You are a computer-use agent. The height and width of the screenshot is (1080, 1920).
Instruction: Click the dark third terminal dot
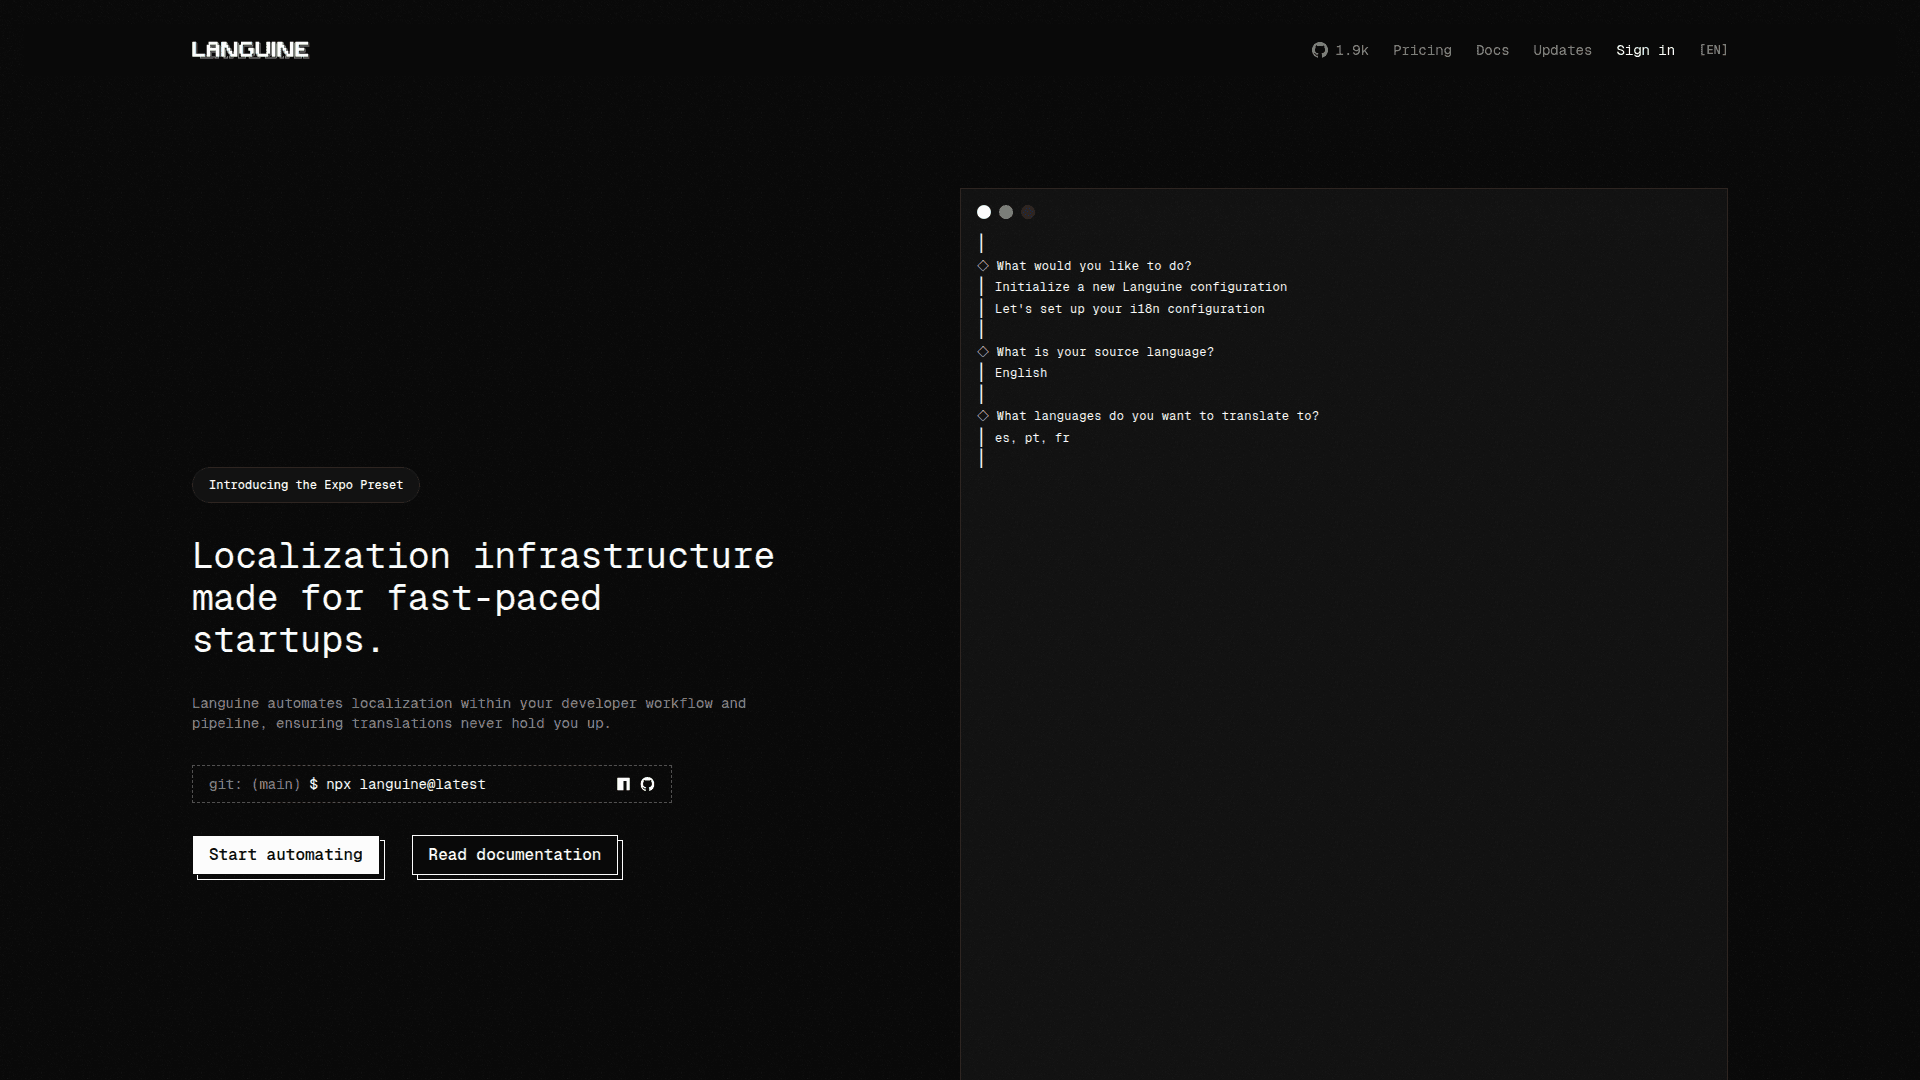click(x=1028, y=212)
